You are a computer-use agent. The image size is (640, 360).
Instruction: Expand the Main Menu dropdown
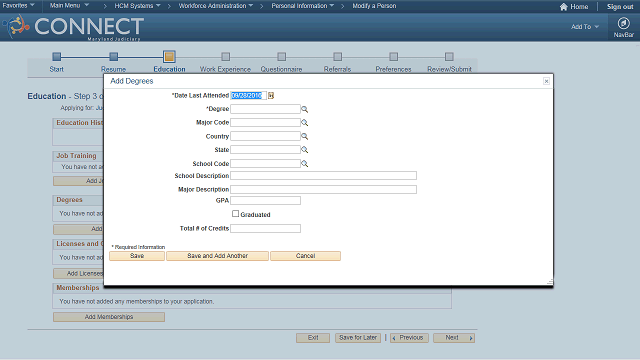69,5
